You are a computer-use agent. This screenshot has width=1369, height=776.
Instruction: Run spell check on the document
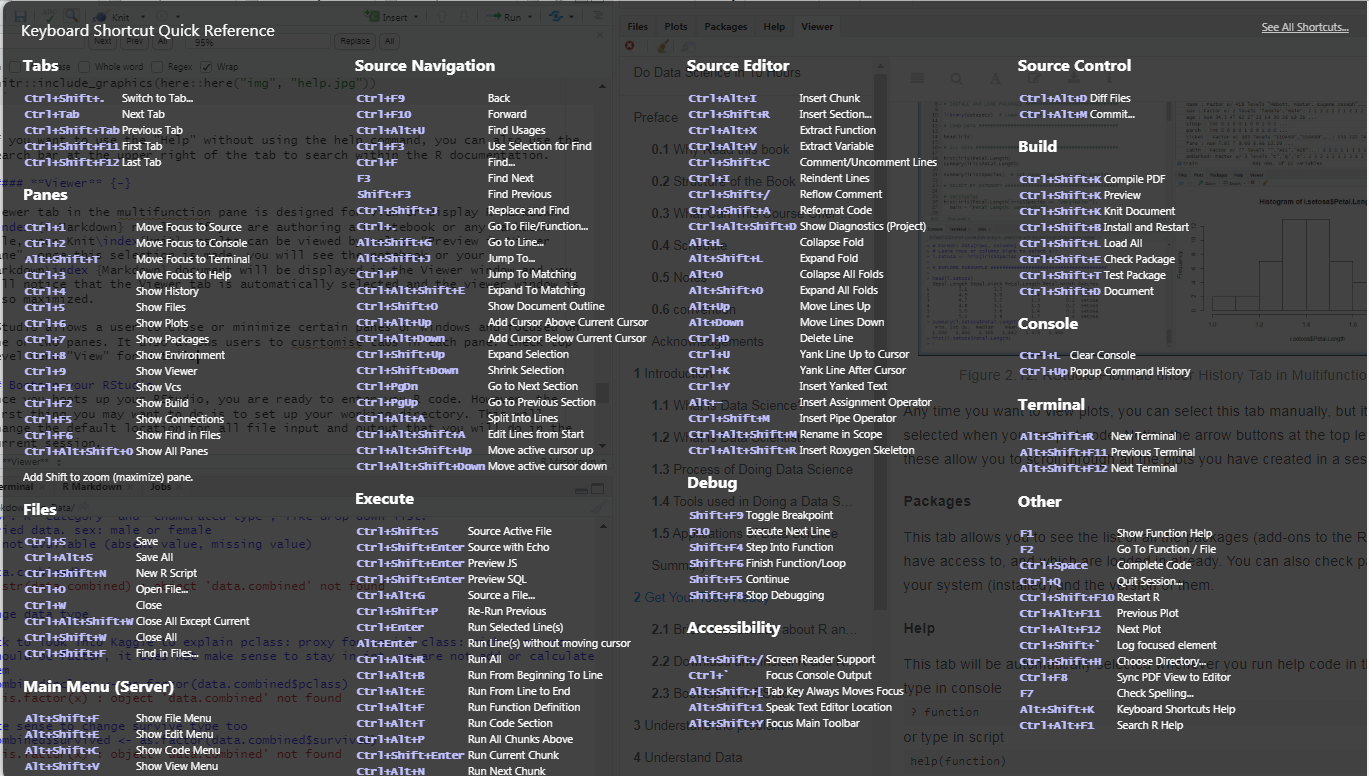50,16
